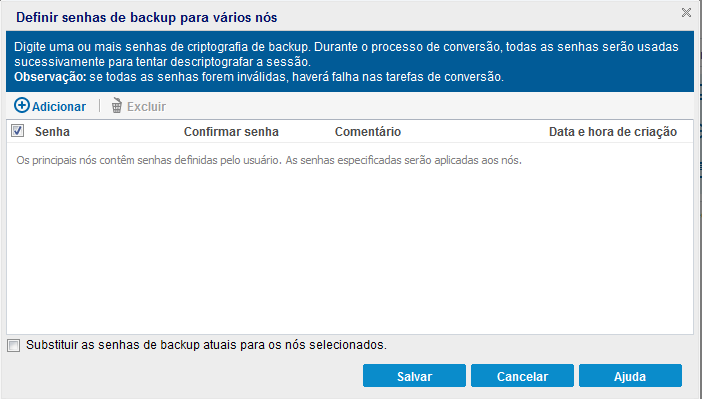Click the Substituir as senhas de backup label text
This screenshot has height=401, width=702.
(206, 345)
